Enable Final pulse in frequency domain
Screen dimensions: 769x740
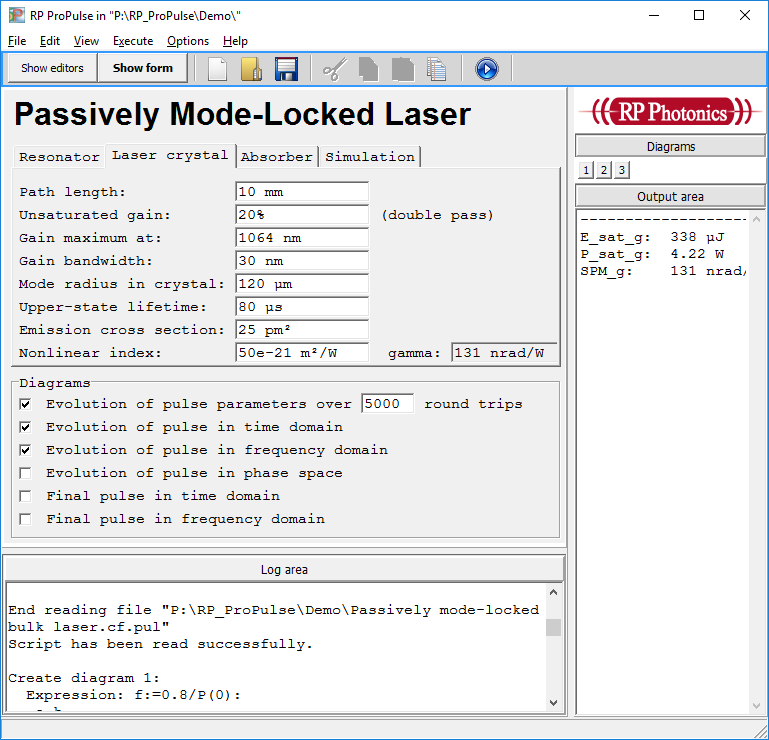[x=26, y=519]
